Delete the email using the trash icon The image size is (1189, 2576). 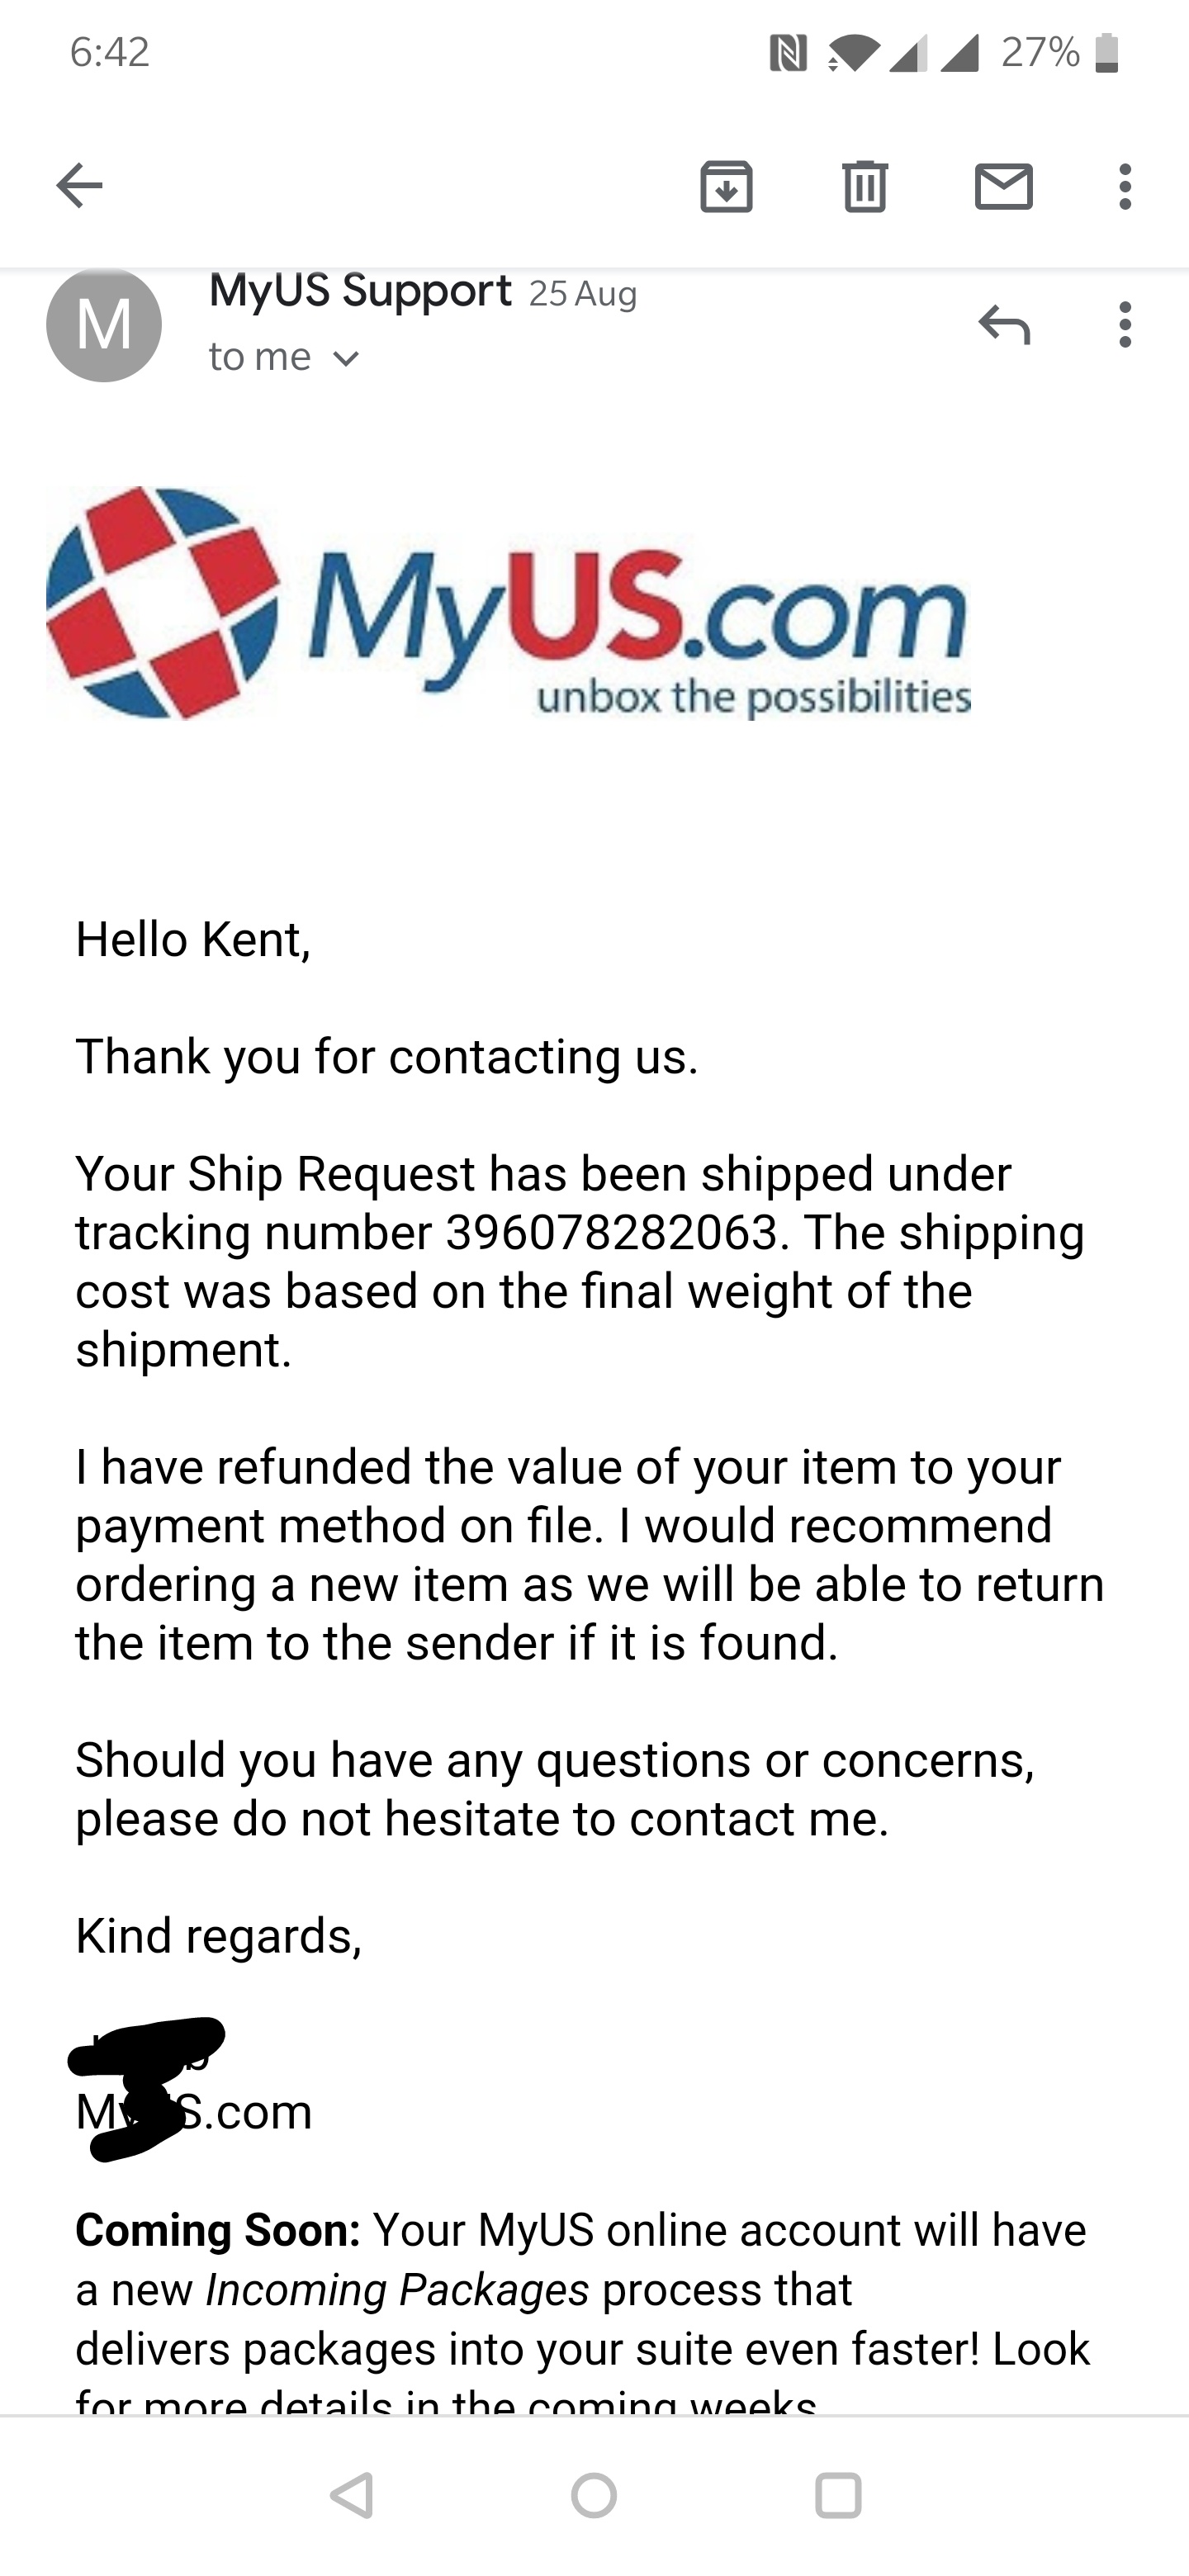[x=865, y=186]
